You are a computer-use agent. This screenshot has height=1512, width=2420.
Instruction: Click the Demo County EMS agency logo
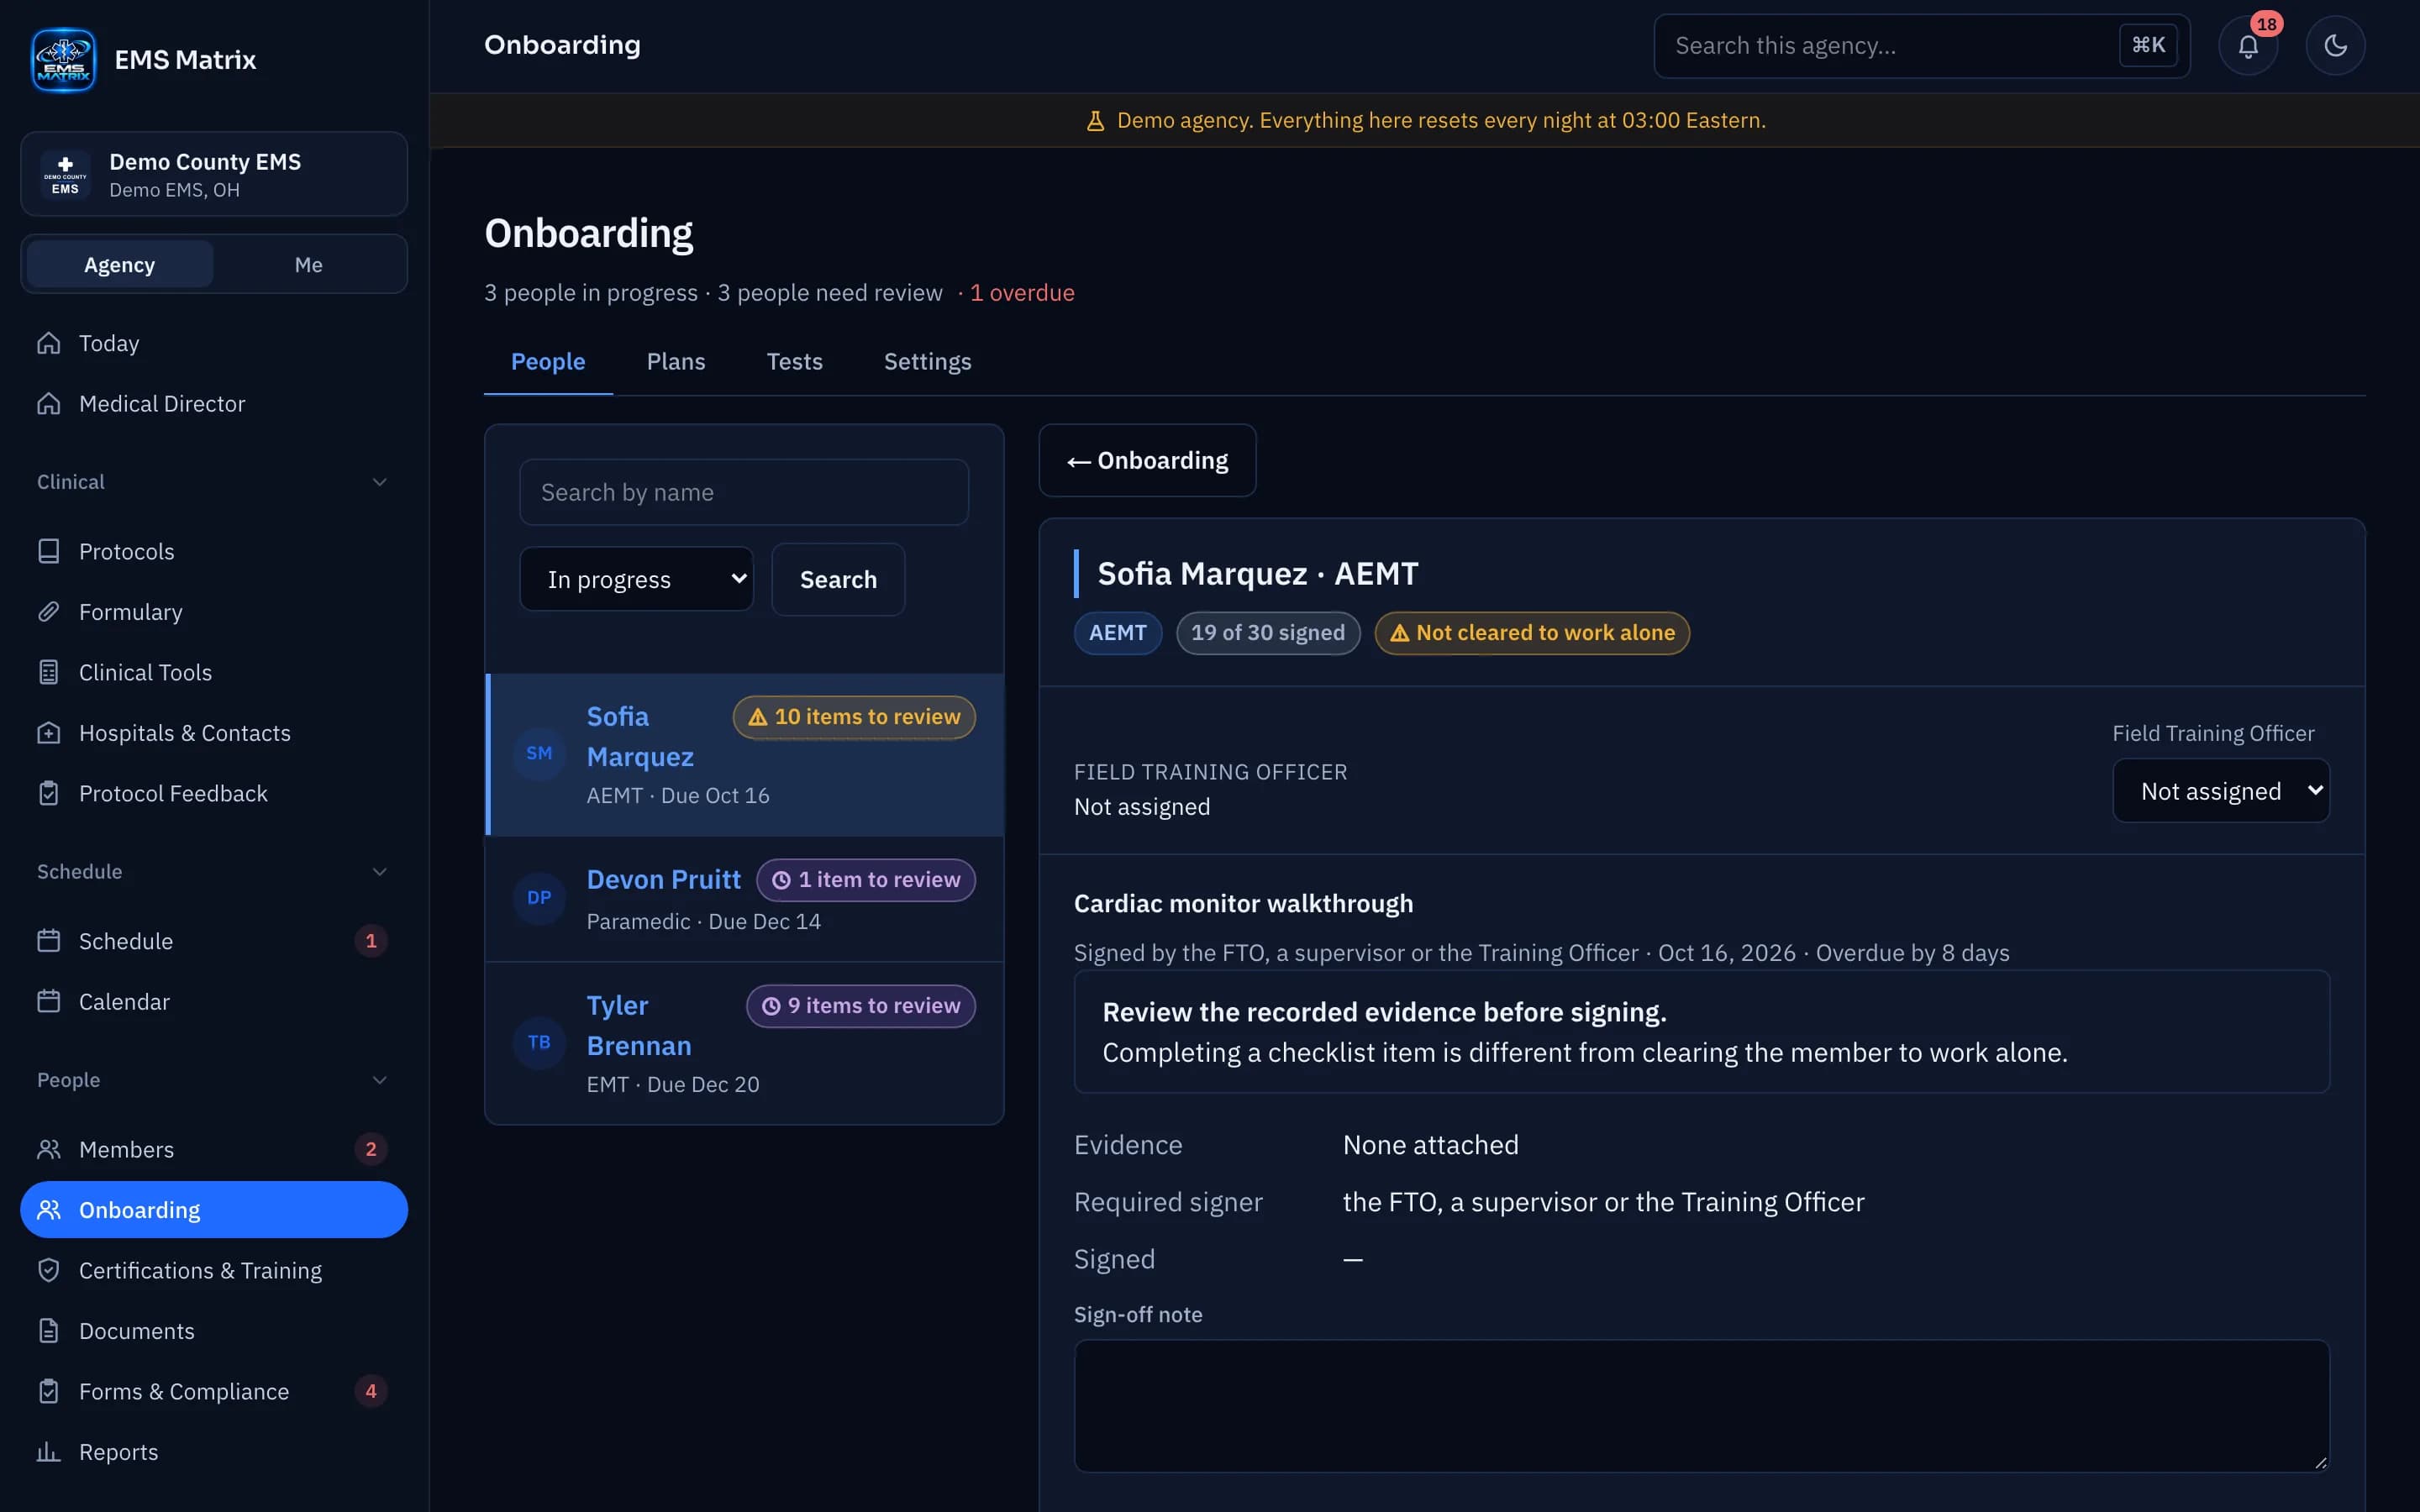click(x=65, y=174)
